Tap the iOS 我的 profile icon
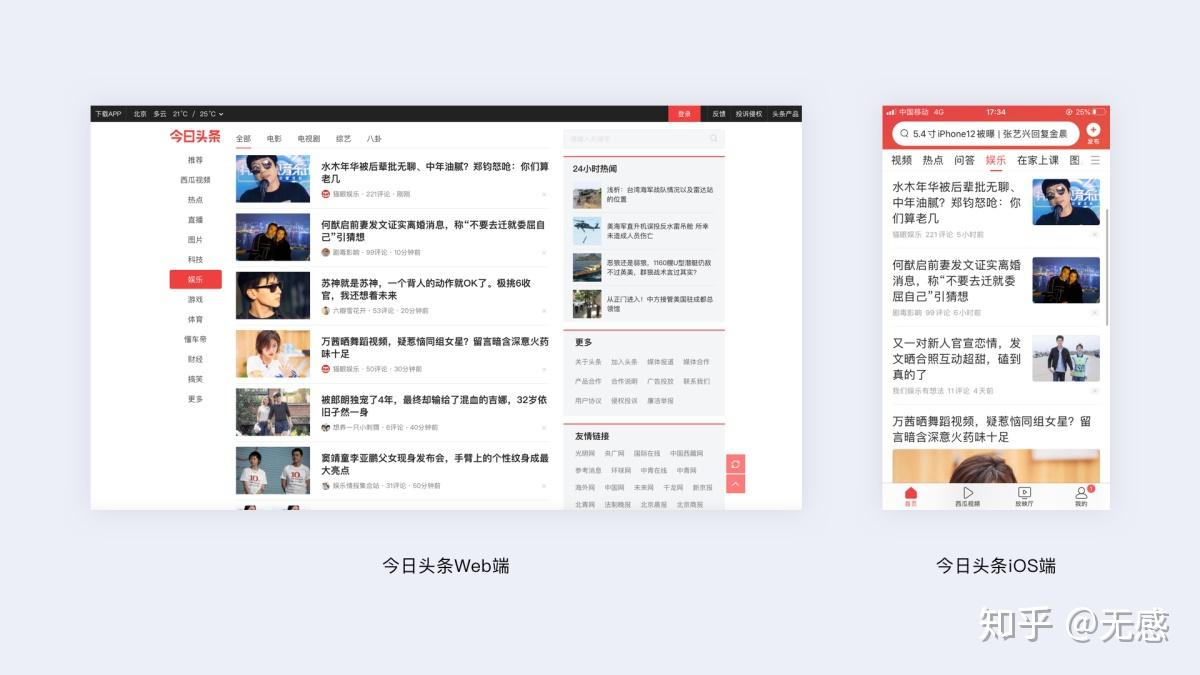Screen dimensions: 1200x675 (x=1081, y=493)
